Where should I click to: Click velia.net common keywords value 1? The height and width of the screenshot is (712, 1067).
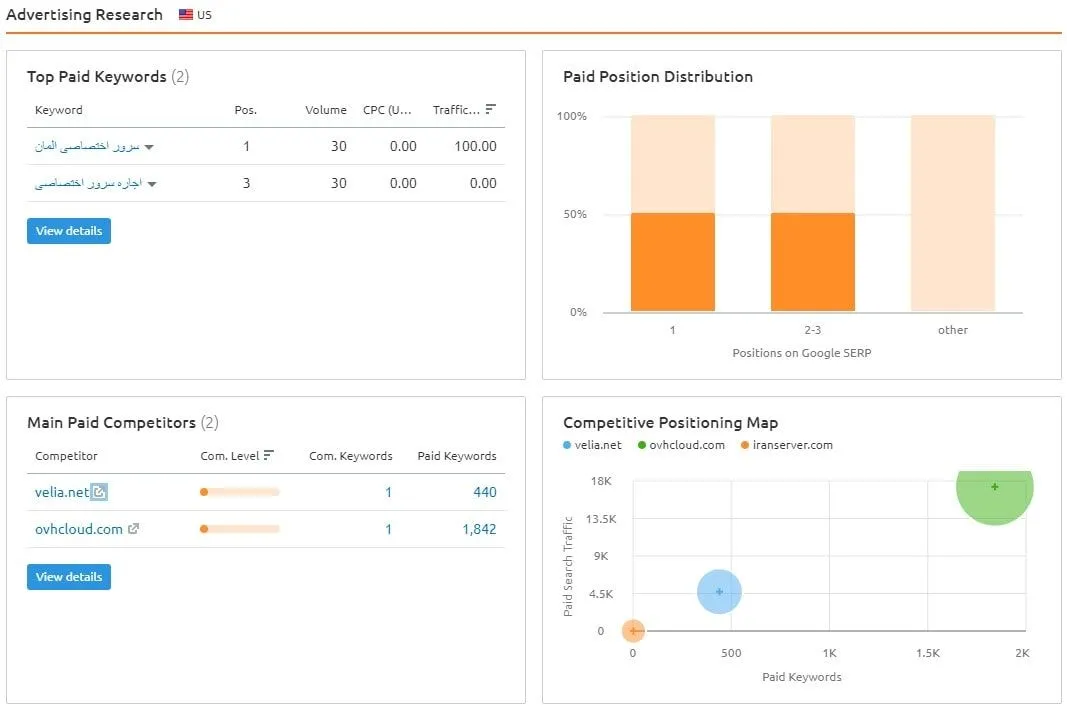point(388,491)
